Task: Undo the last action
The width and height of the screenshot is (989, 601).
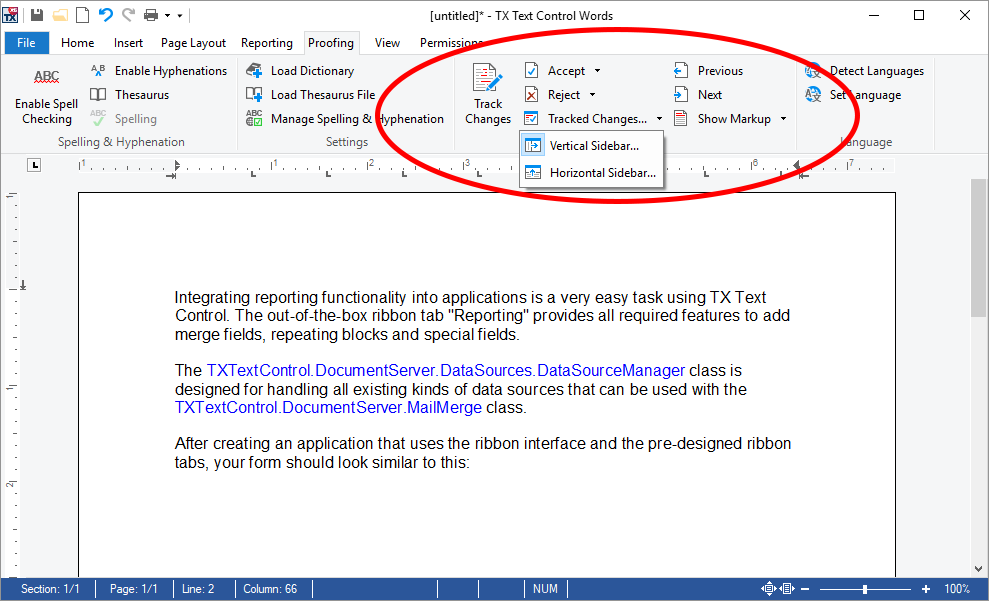Action: click(105, 15)
